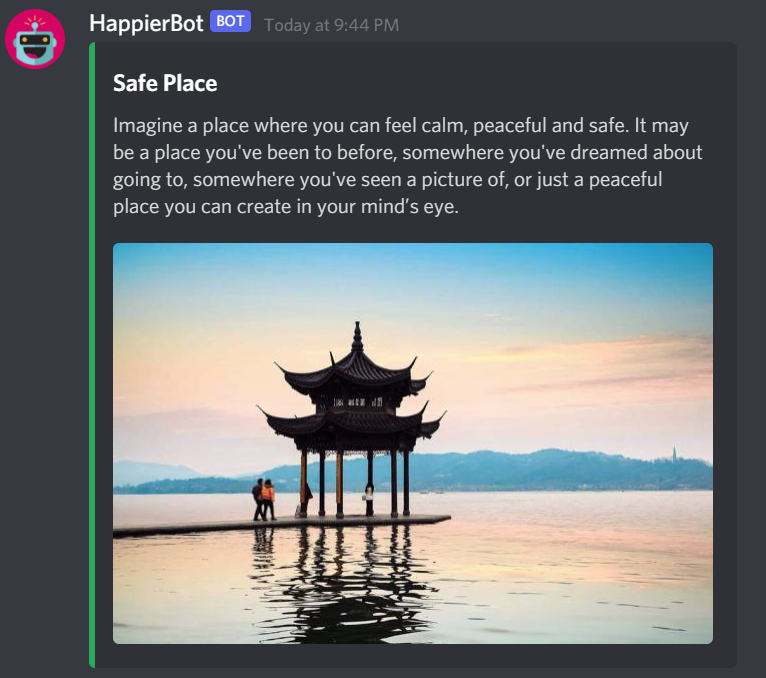This screenshot has height=678, width=766.
Task: Click the person standing inside the pagoda
Action: [x=369, y=497]
